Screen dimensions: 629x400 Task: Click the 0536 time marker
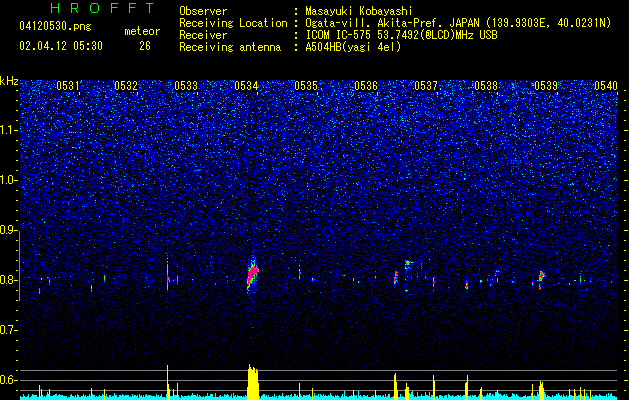point(366,85)
